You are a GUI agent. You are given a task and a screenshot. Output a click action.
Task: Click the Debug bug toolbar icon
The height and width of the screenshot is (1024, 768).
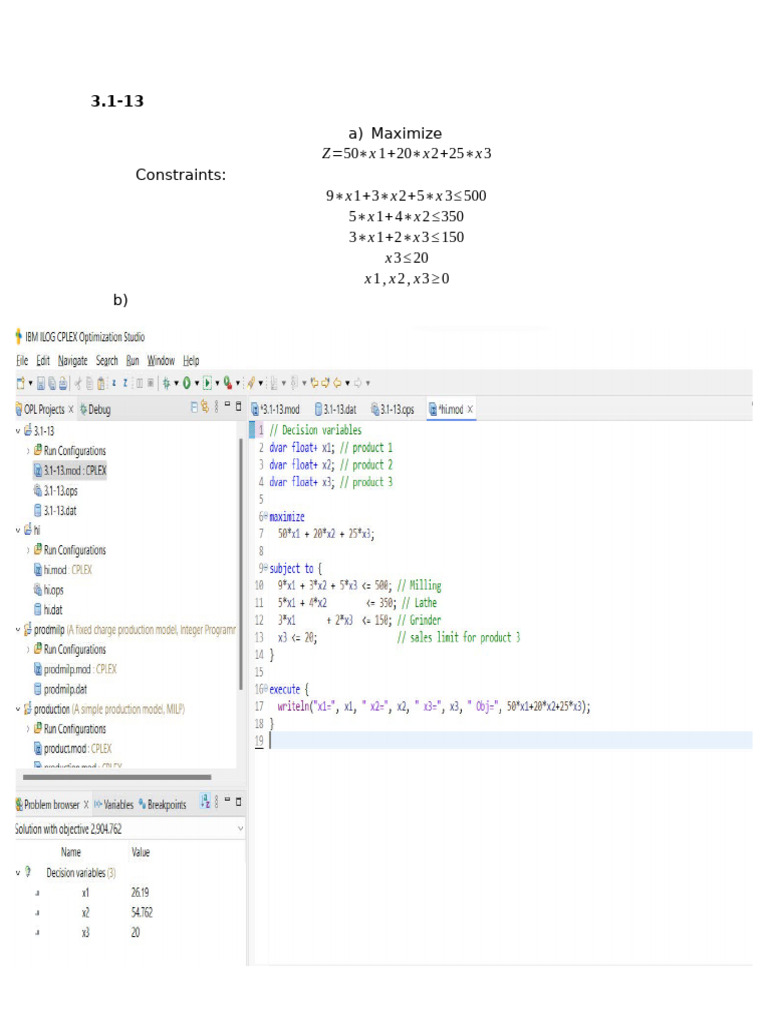click(x=167, y=383)
